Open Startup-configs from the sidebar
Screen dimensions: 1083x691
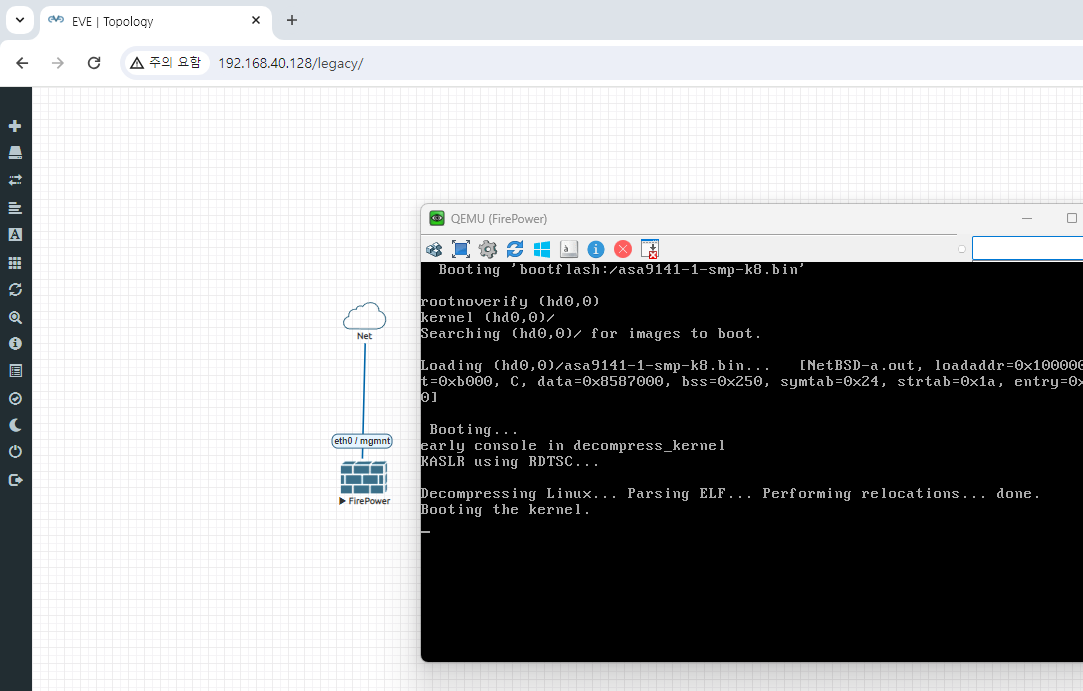[x=15, y=207]
